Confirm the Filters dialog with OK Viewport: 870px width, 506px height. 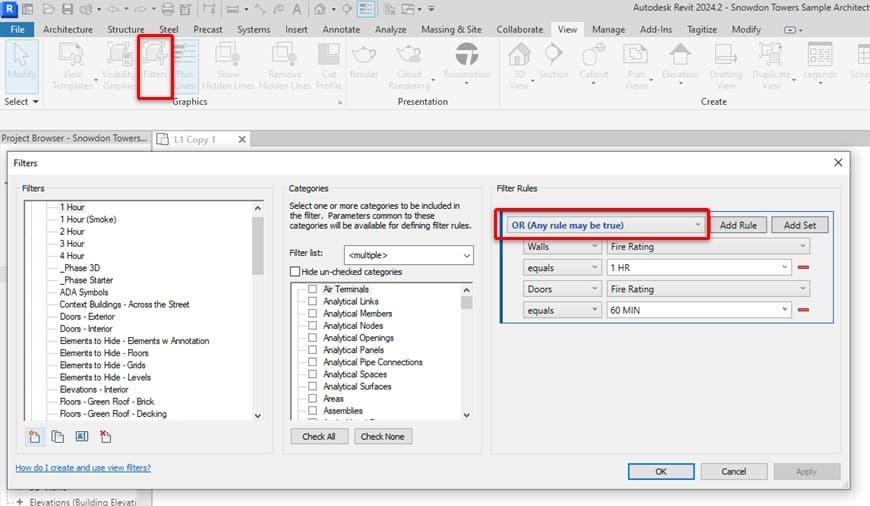point(661,472)
